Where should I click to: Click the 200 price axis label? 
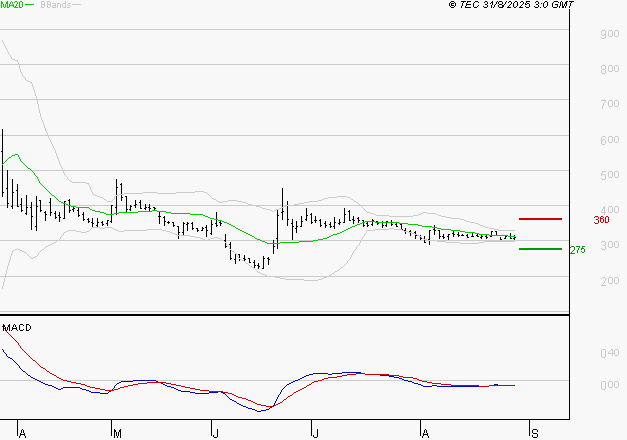point(609,281)
